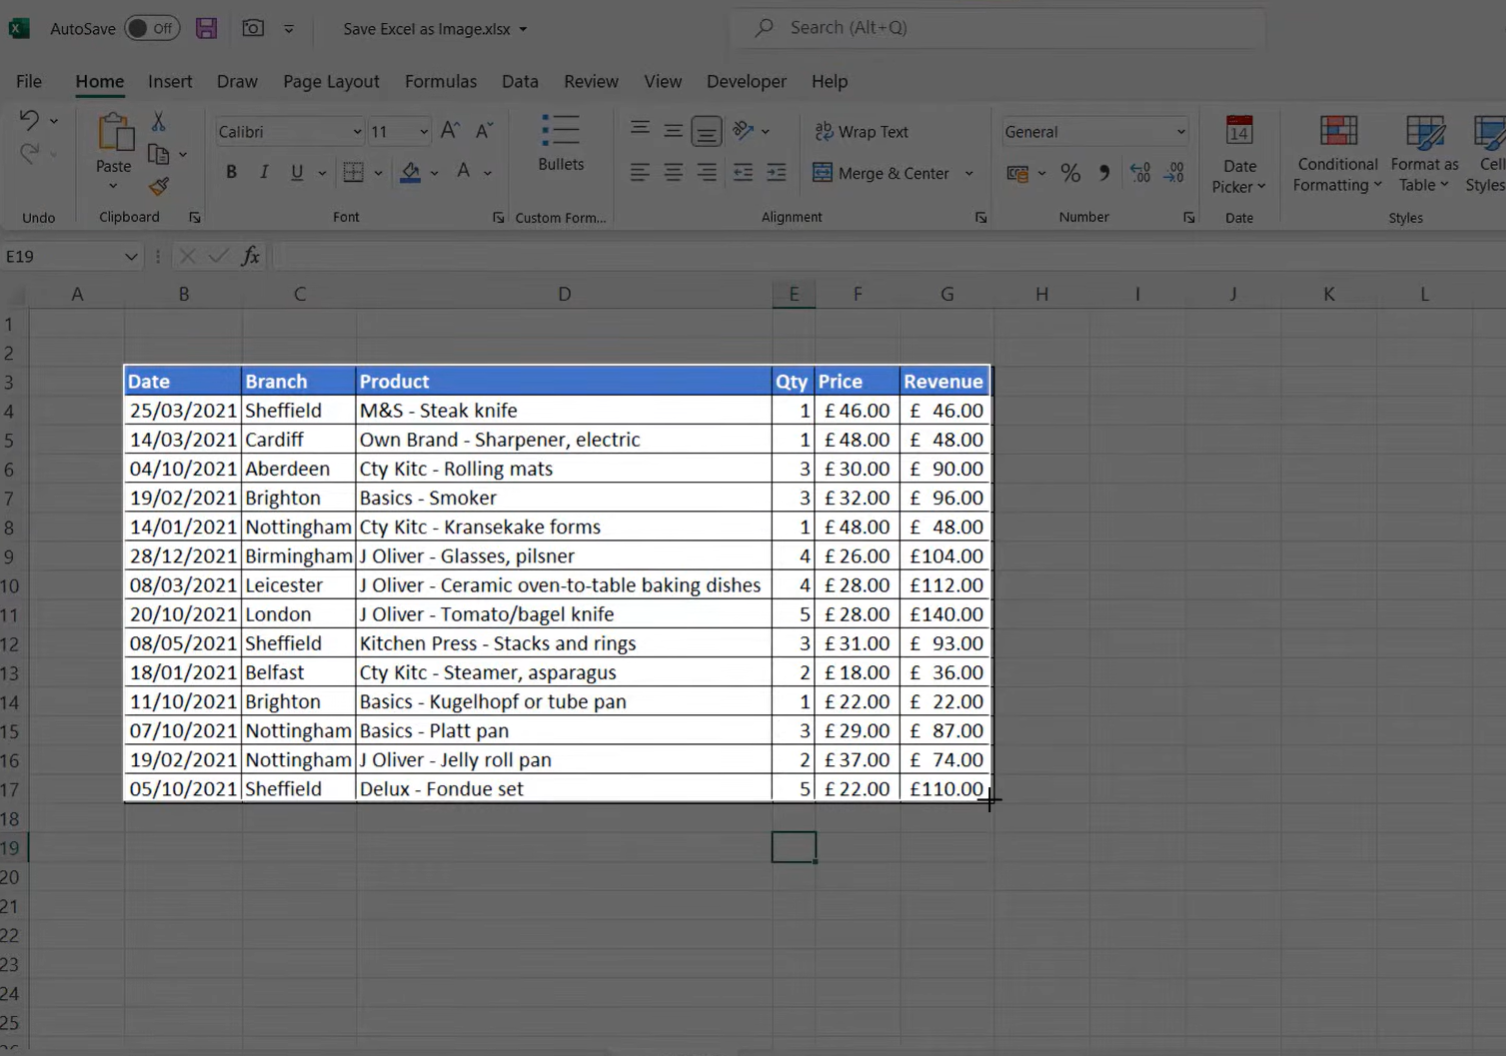Increase font size with large A icon
Viewport: 1506px width, 1056px height.
coord(450,130)
